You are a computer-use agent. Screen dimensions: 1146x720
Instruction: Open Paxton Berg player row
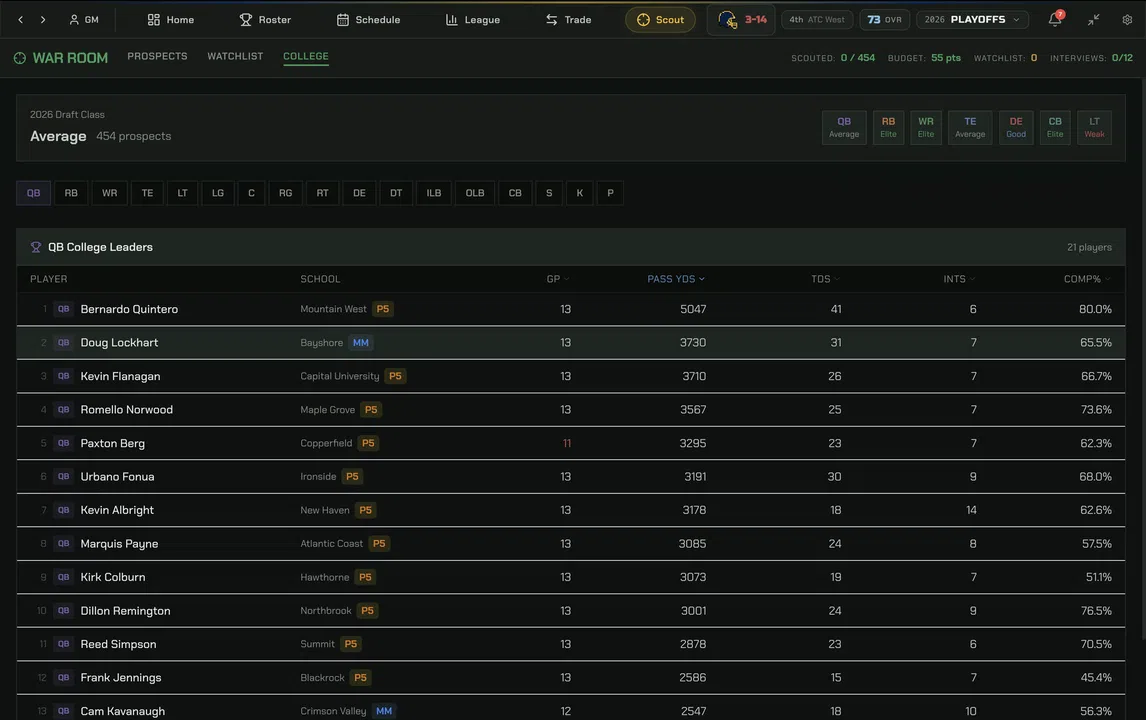(571, 443)
